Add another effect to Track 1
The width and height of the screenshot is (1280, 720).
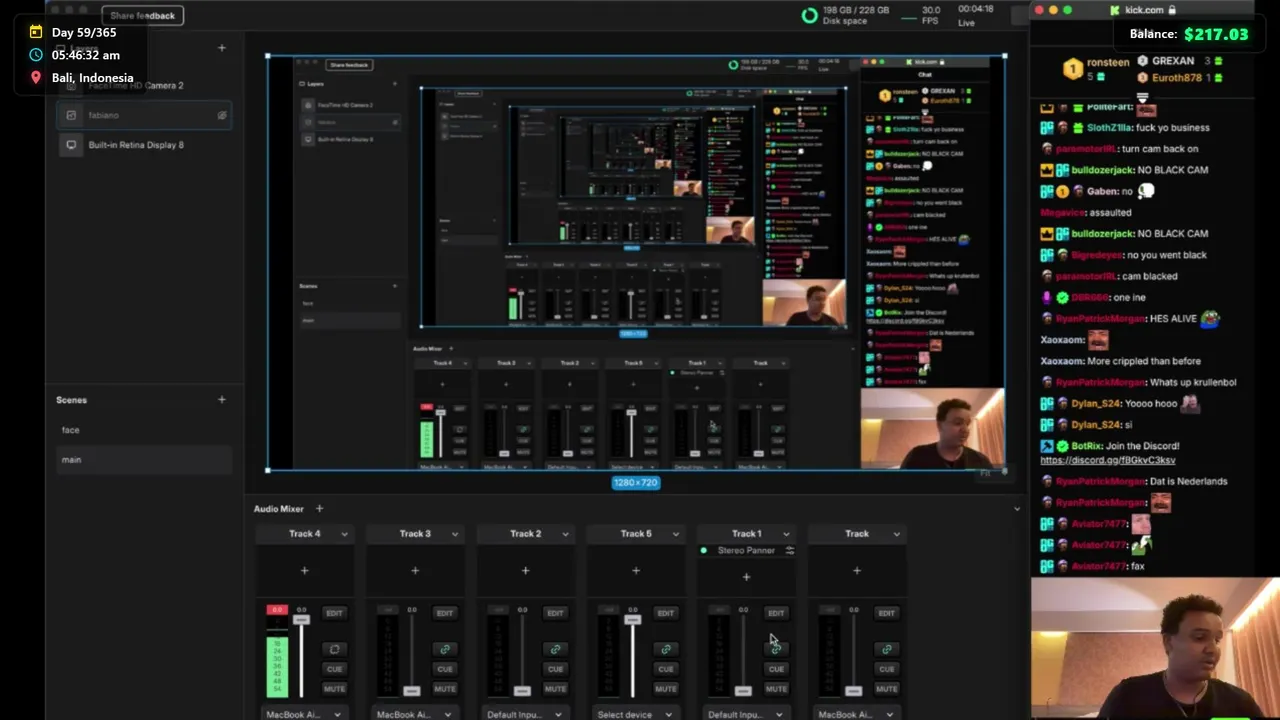[746, 577]
